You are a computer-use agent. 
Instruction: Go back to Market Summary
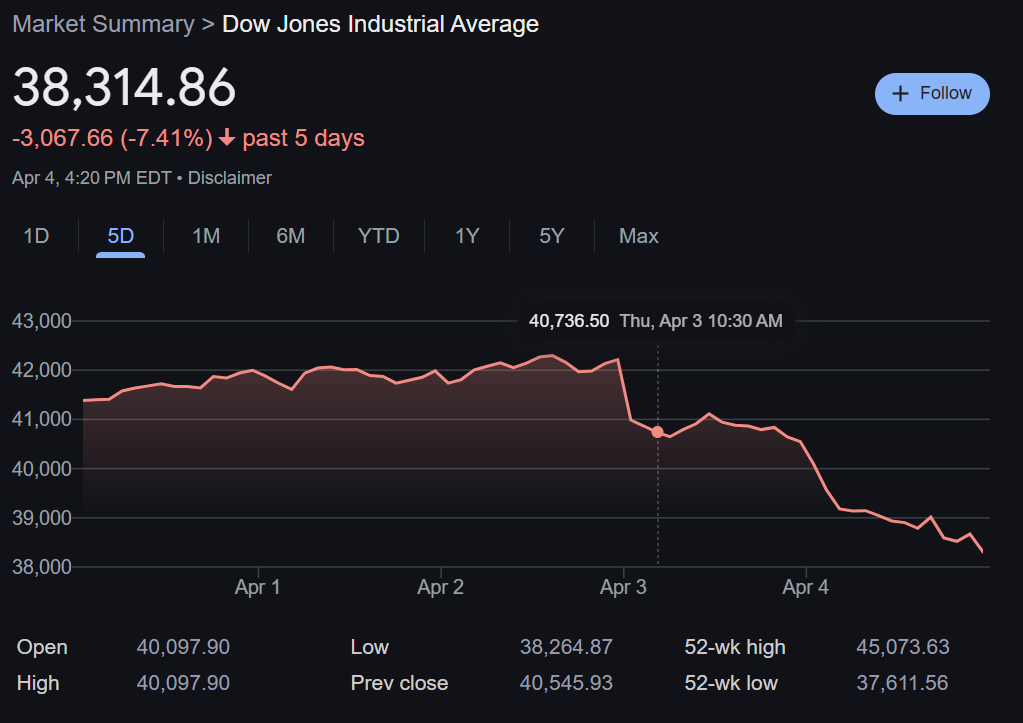point(103,23)
